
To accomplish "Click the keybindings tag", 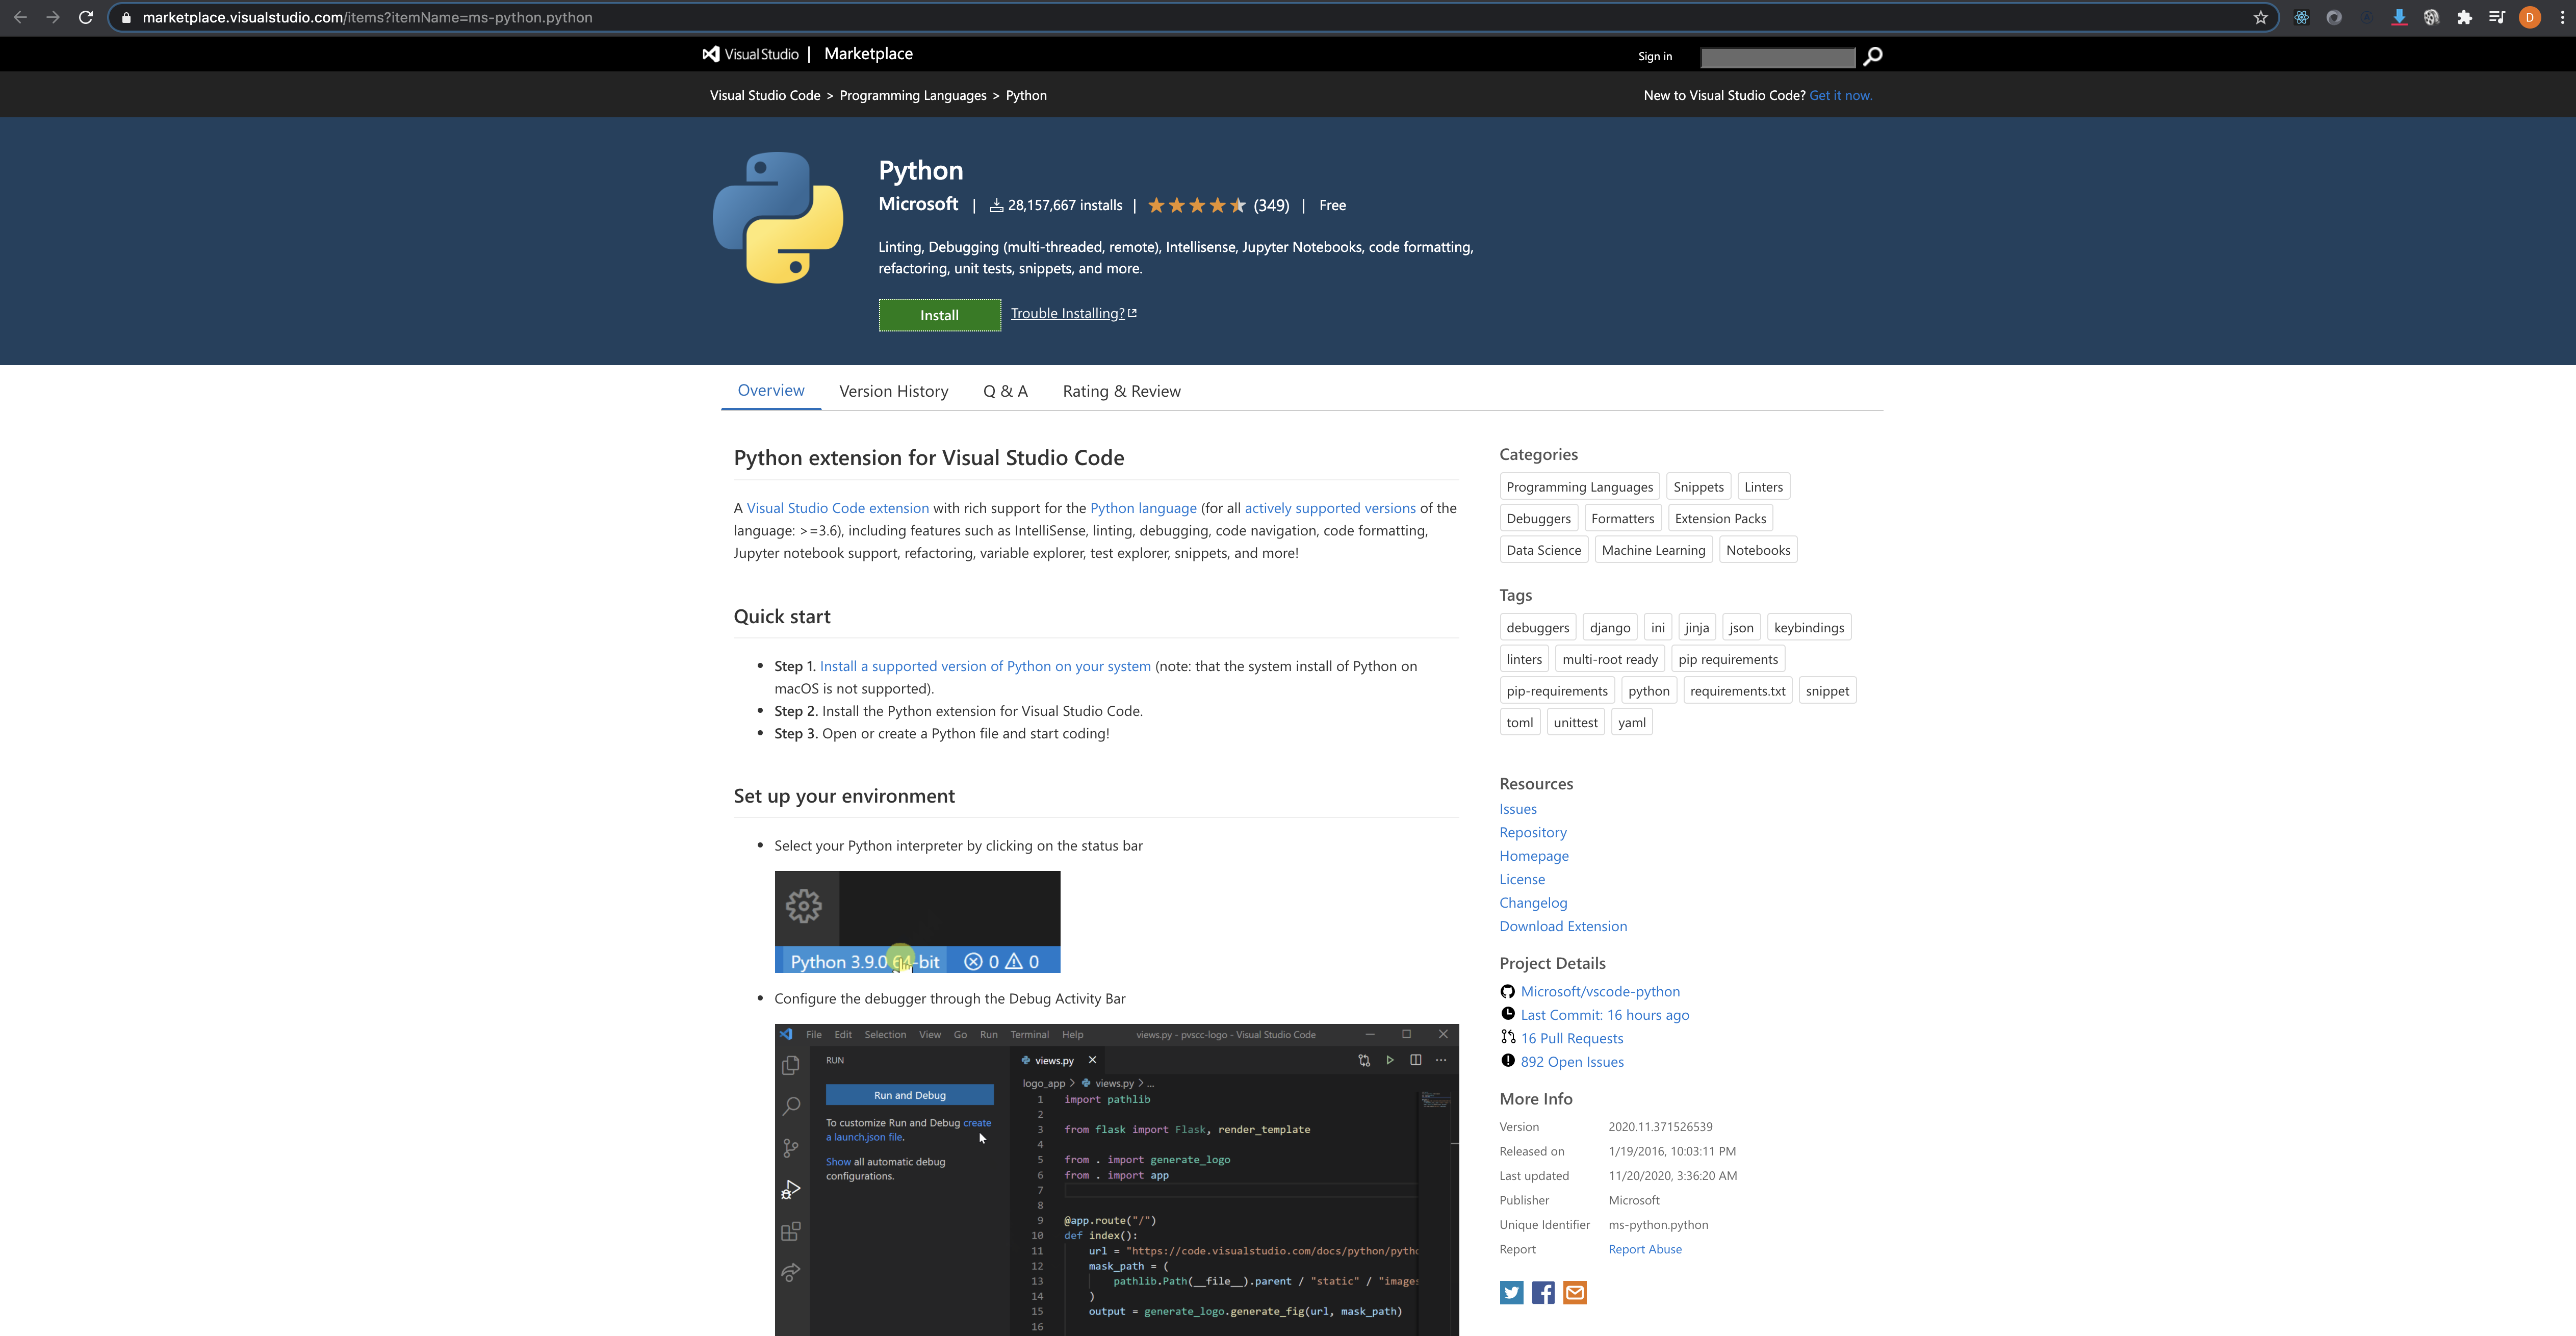I will click(x=1808, y=628).
